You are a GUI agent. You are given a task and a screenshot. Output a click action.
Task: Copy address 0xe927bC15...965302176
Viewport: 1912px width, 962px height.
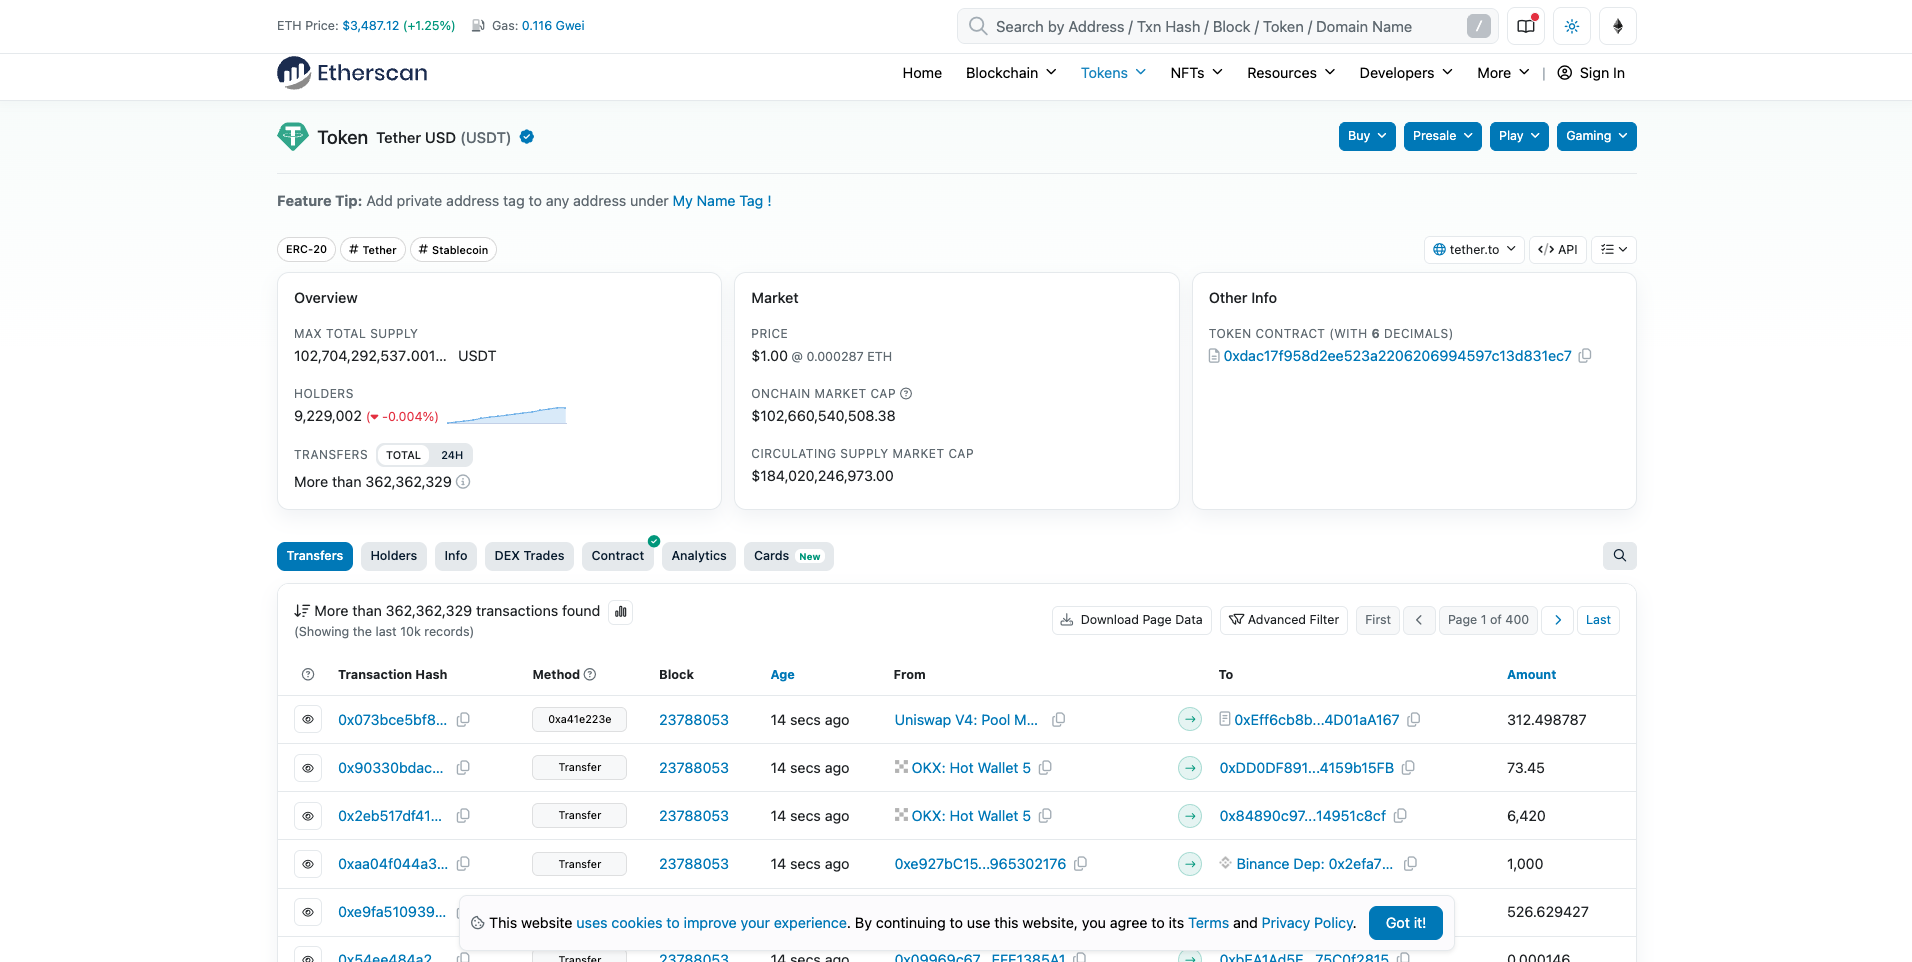(x=1080, y=864)
